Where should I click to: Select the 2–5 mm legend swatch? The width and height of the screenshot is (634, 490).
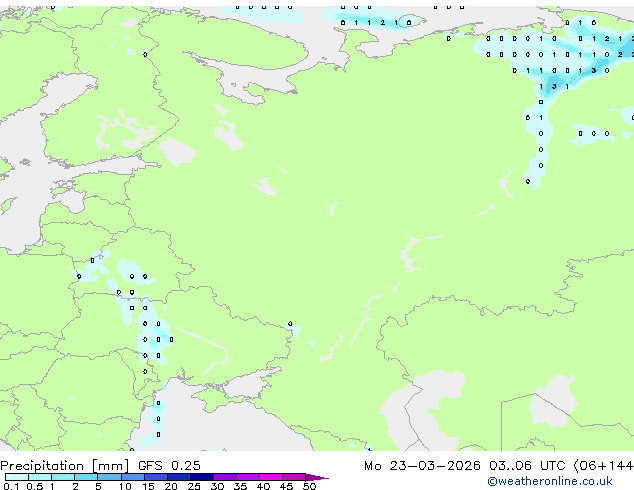click(86, 477)
